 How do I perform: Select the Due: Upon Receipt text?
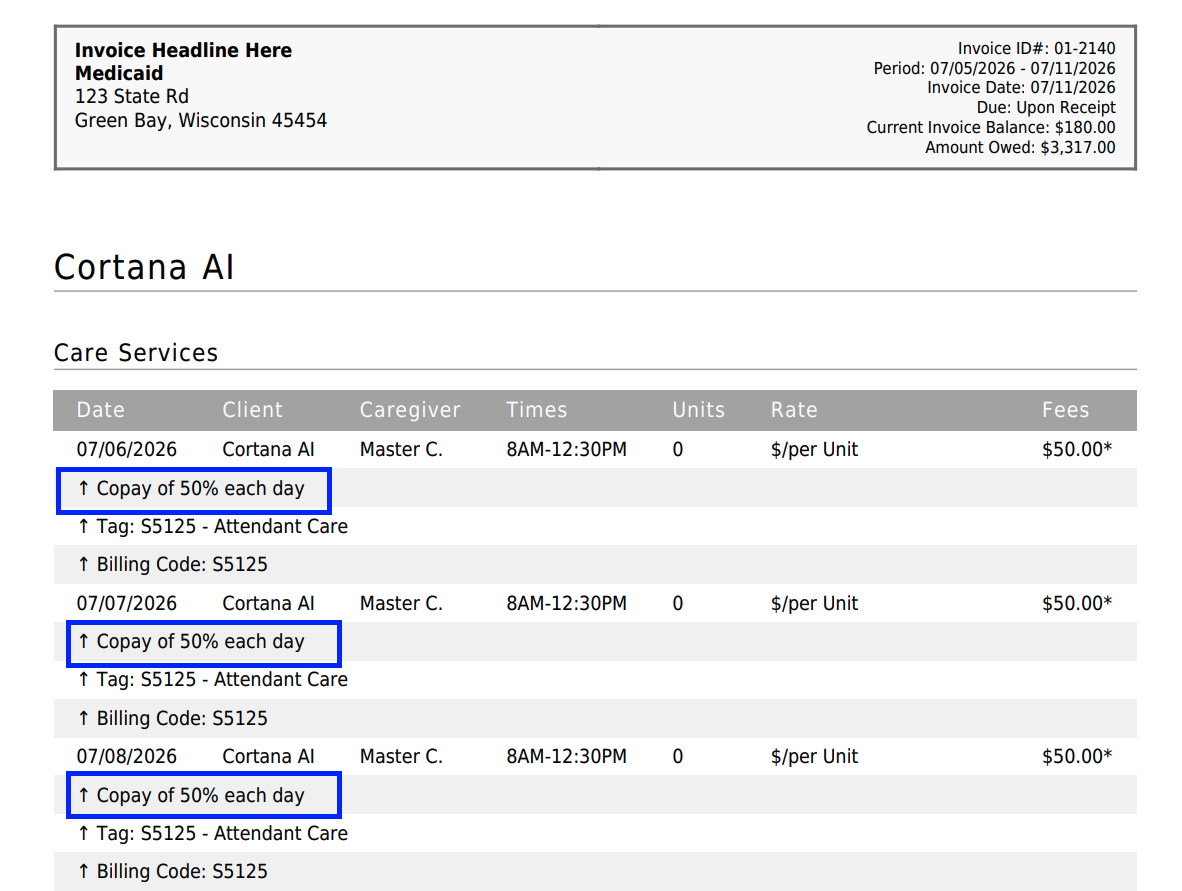(x=1046, y=107)
